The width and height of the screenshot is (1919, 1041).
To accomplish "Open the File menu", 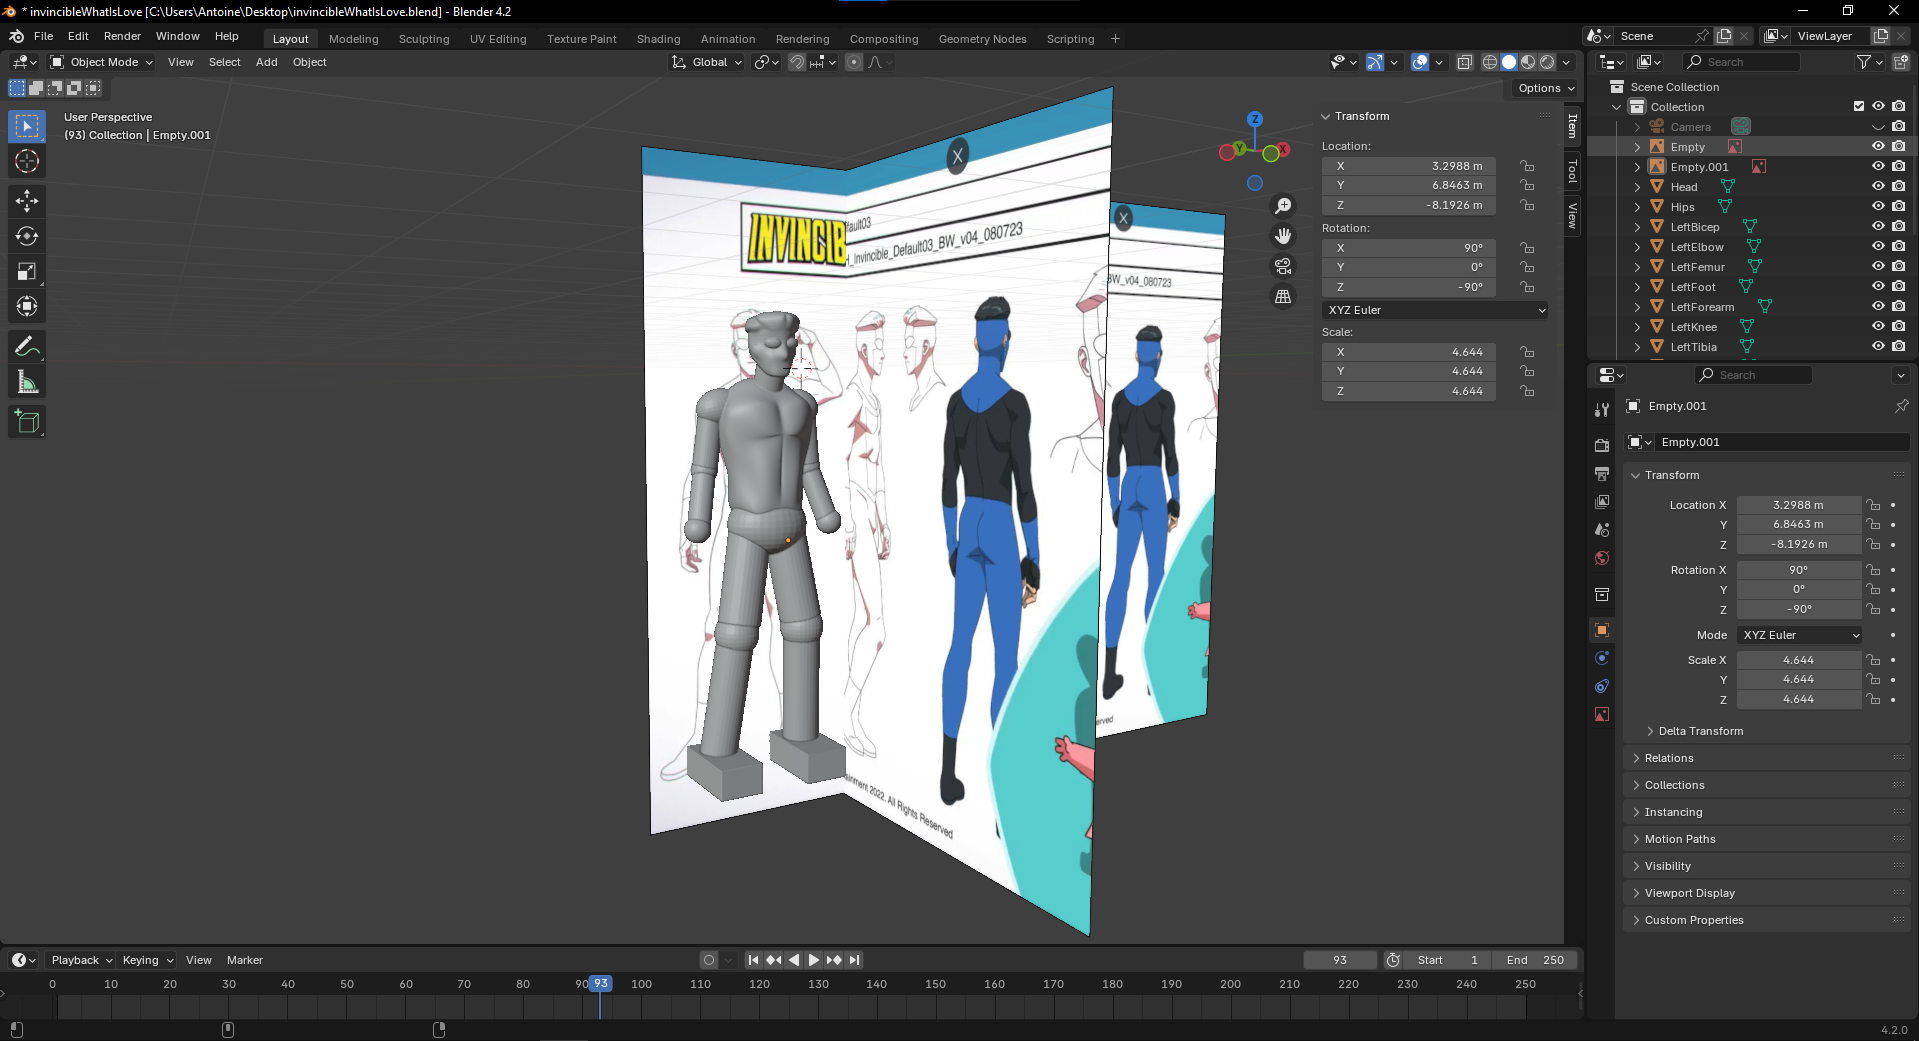I will point(43,36).
